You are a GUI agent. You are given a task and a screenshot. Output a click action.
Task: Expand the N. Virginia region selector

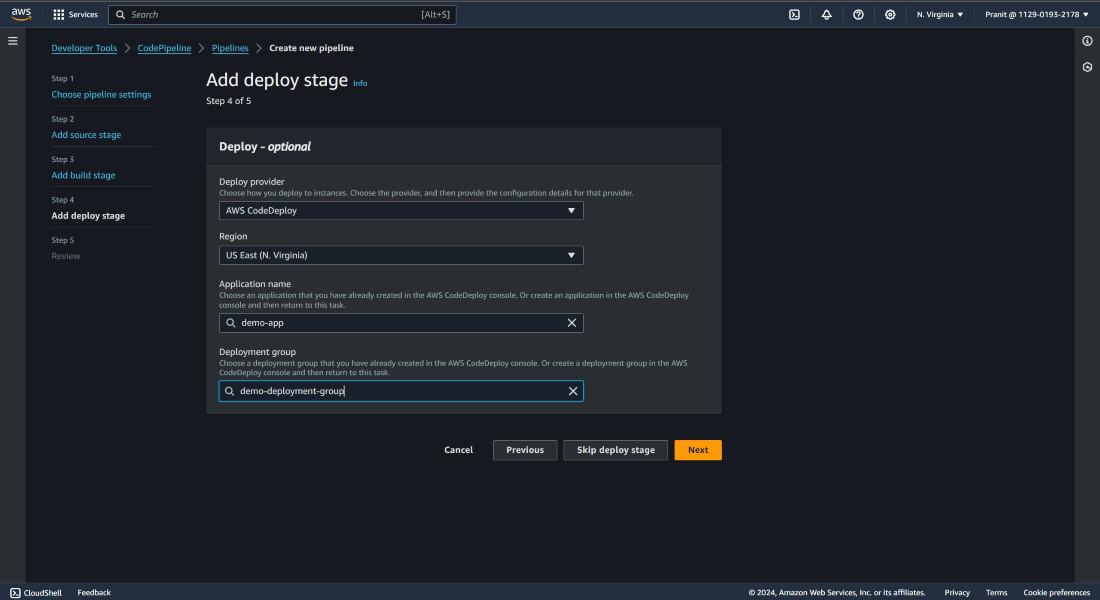[939, 14]
